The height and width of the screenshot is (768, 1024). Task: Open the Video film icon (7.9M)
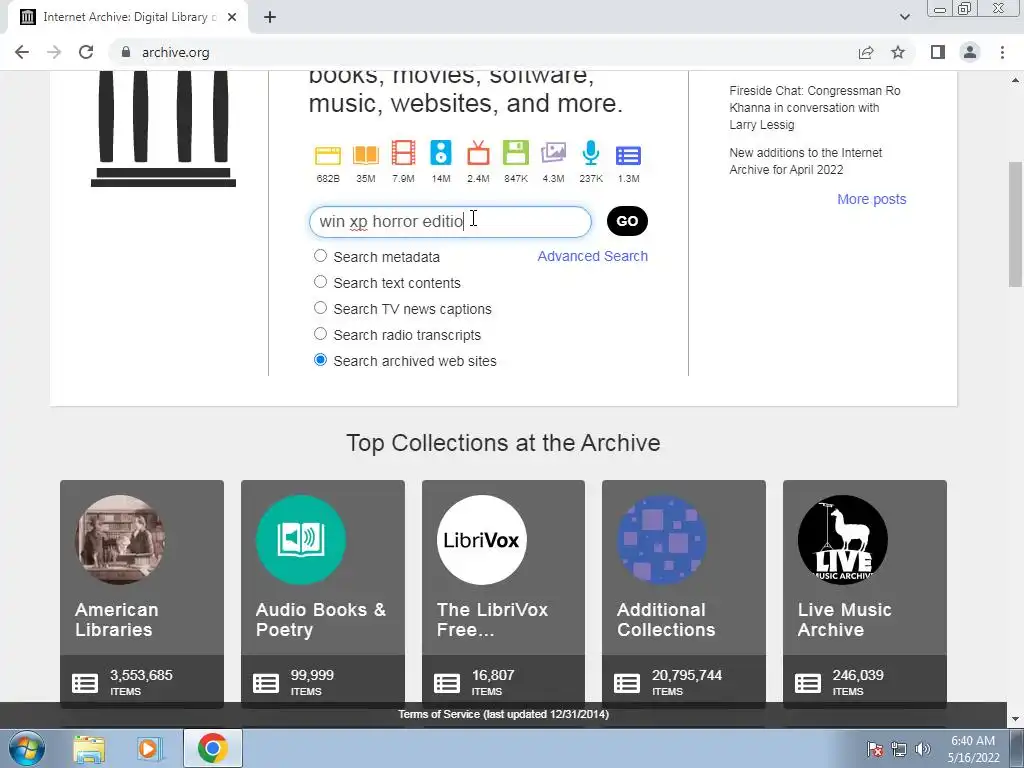click(403, 153)
